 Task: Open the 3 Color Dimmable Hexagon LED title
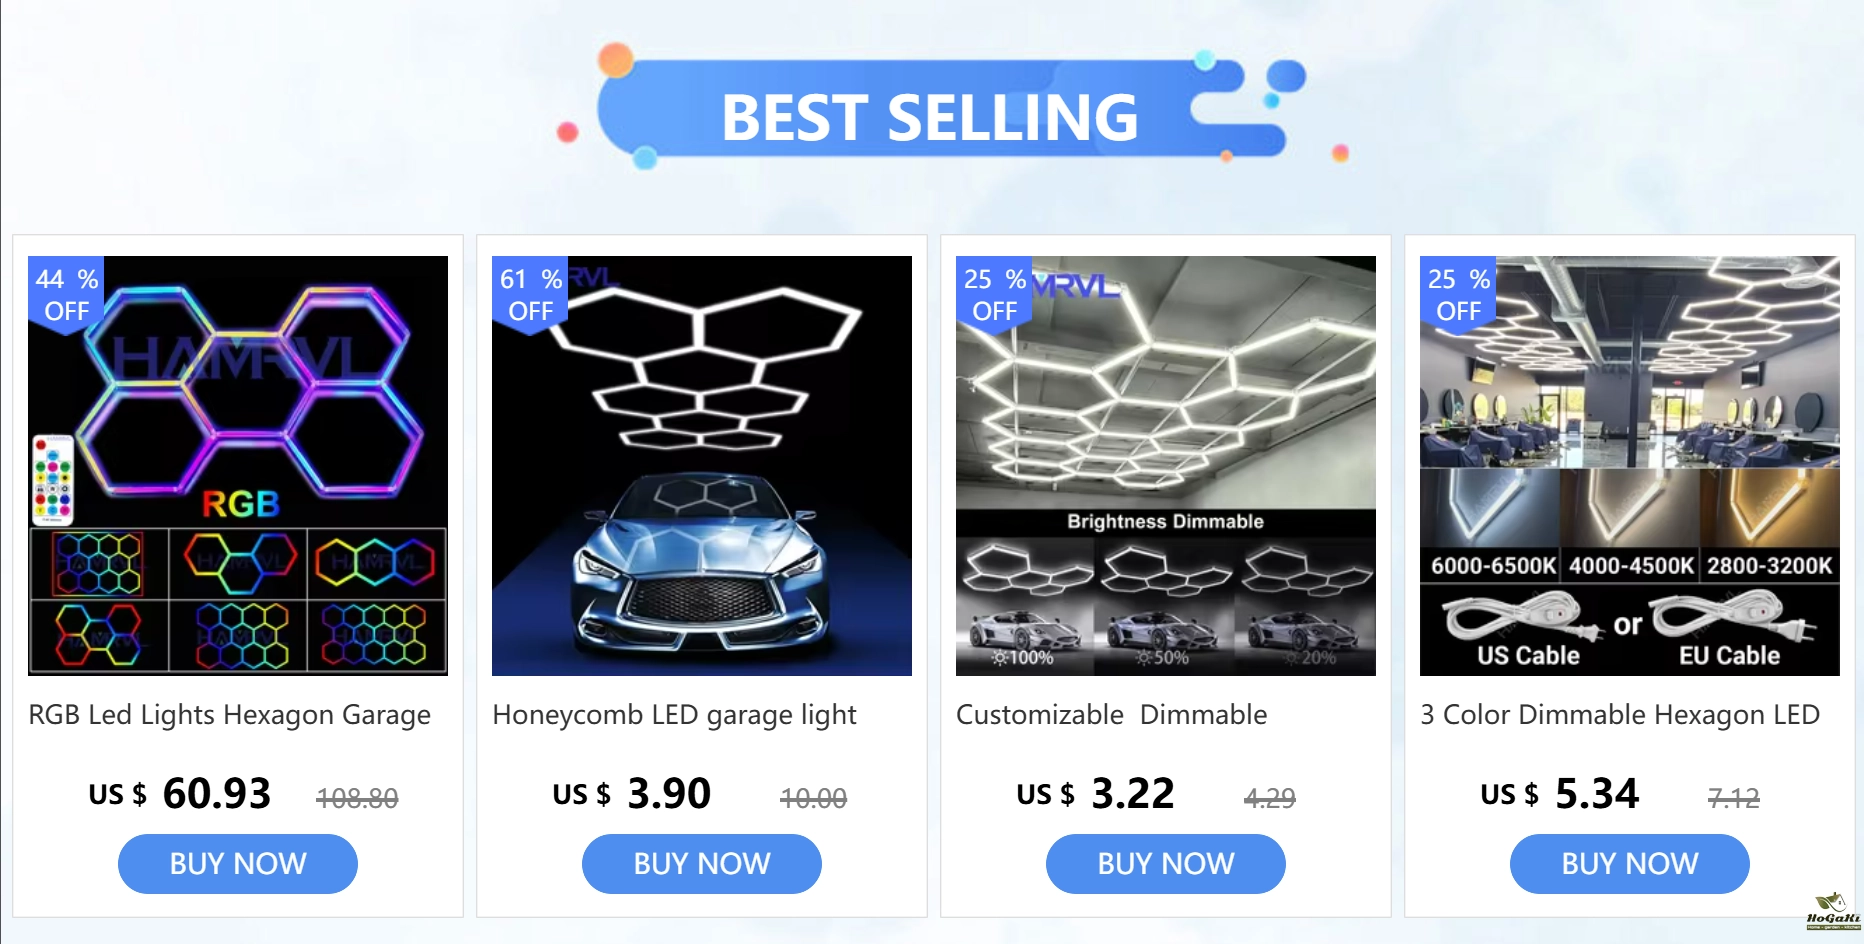(1620, 715)
